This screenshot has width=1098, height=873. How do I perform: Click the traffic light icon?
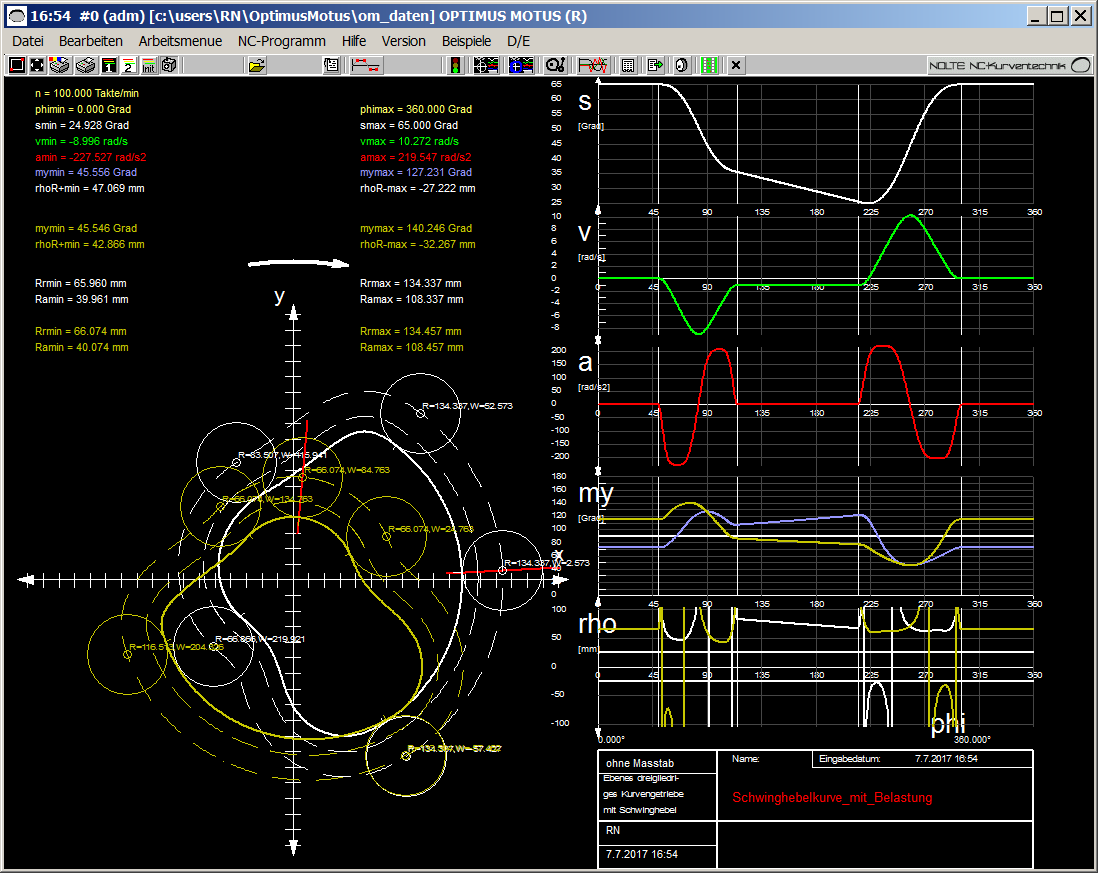[x=455, y=65]
